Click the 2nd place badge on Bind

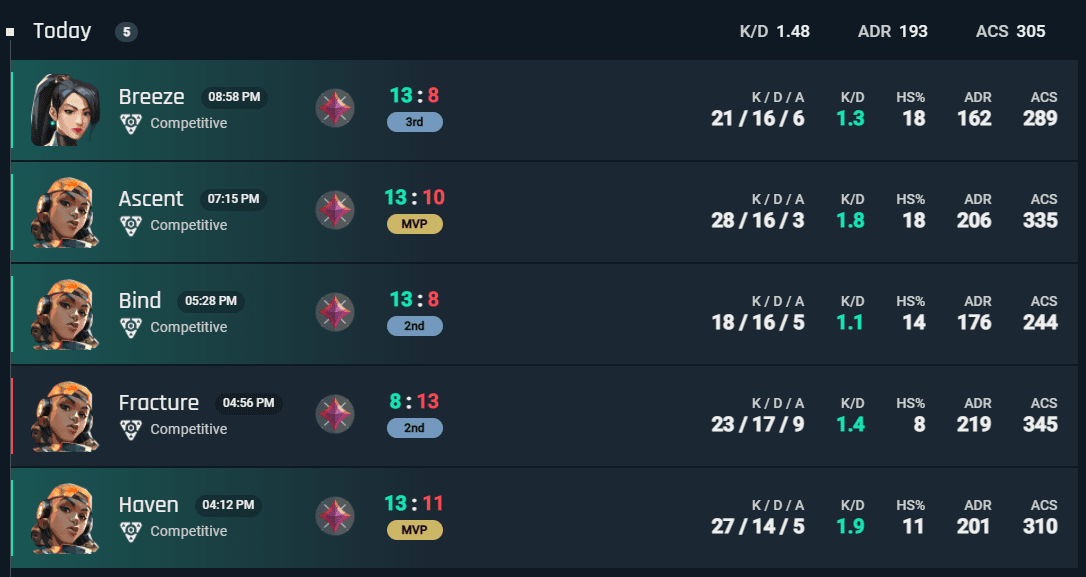coord(414,326)
